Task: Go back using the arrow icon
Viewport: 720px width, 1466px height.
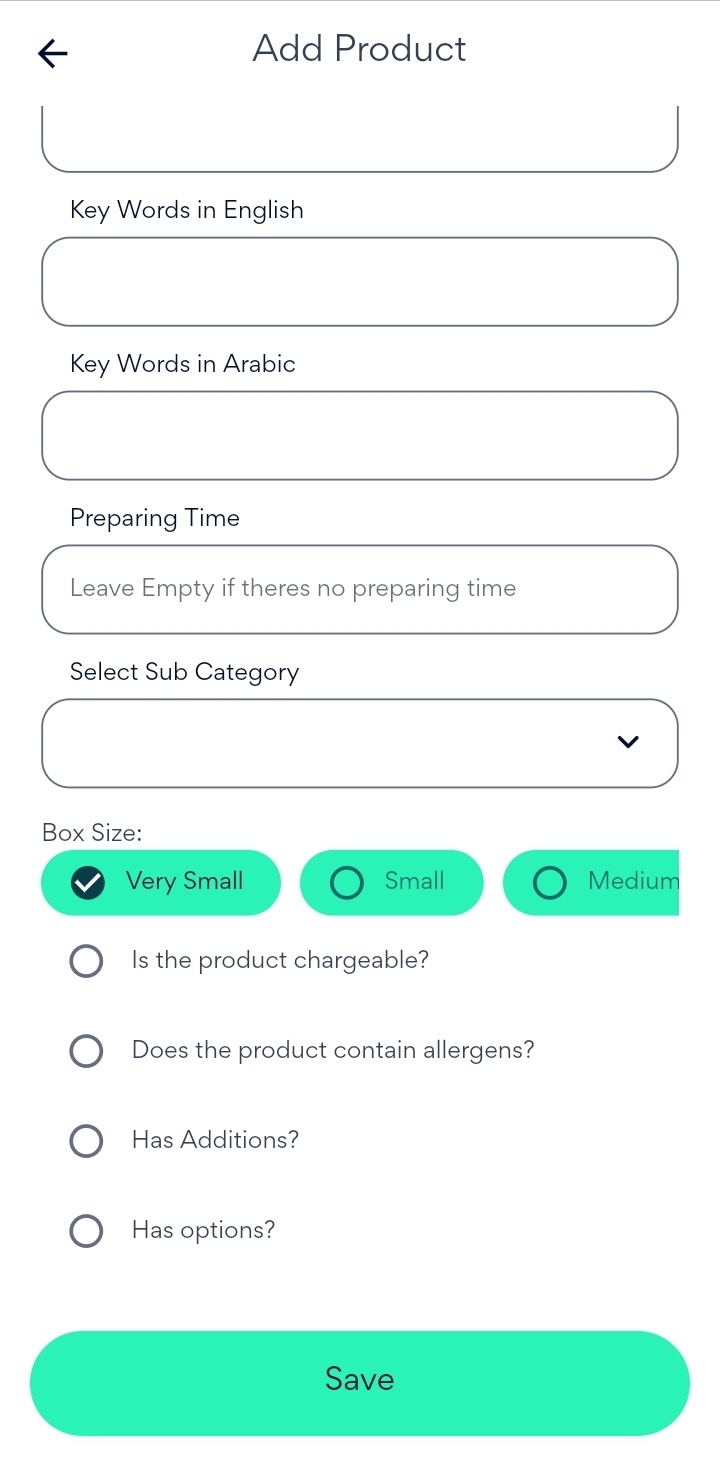Action: pyautogui.click(x=53, y=53)
